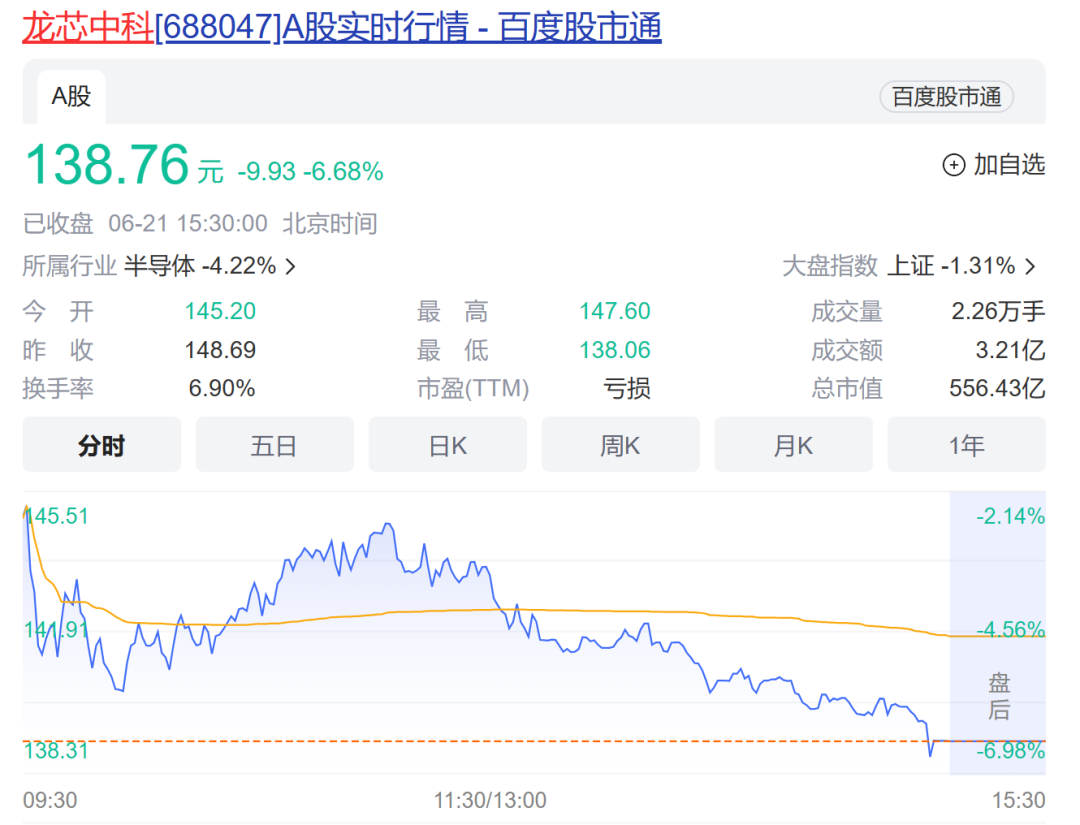Click the 大盘指数 field label
1080x825 pixels.
pos(830,266)
